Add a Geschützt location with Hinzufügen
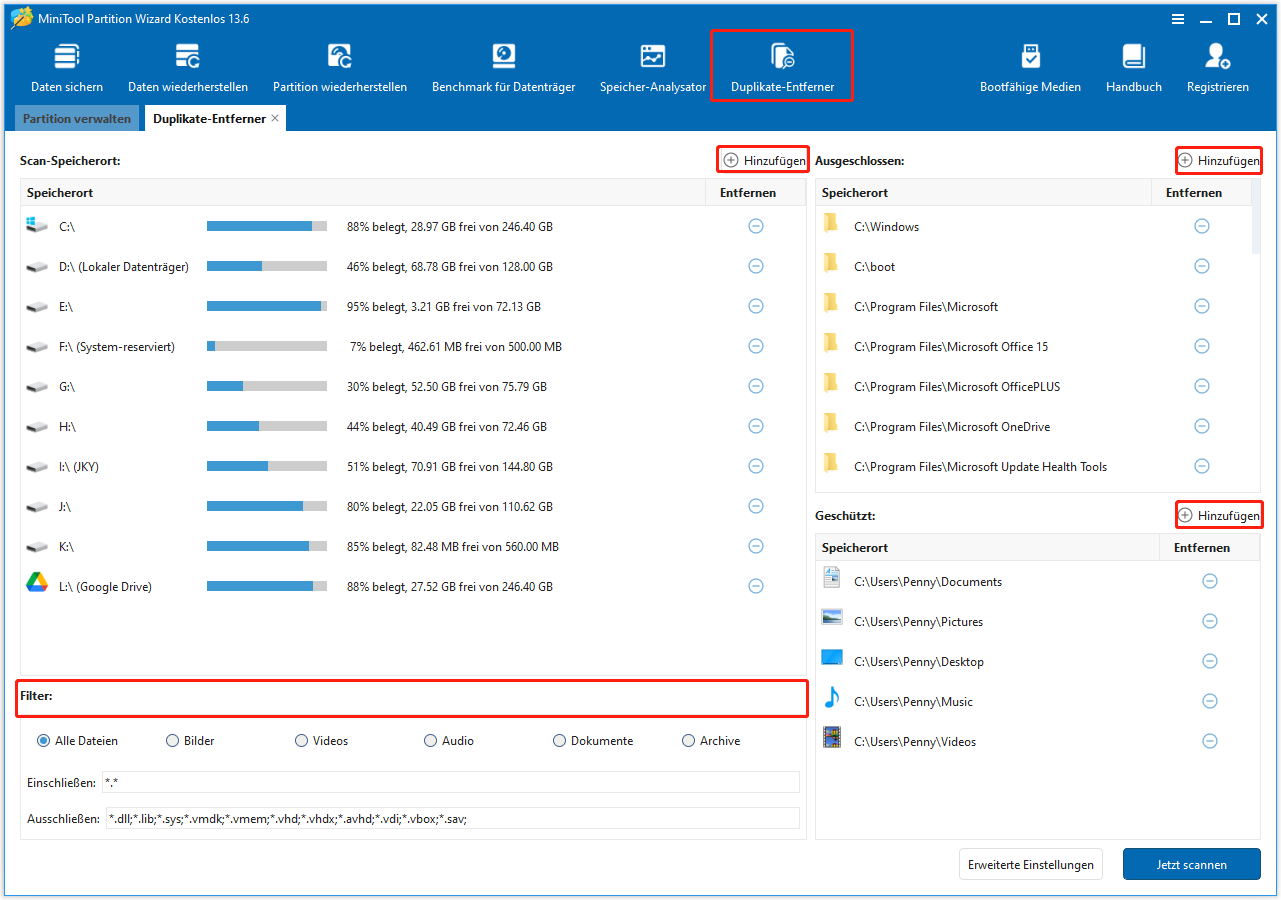Image resolution: width=1281 pixels, height=900 pixels. 1219,515
